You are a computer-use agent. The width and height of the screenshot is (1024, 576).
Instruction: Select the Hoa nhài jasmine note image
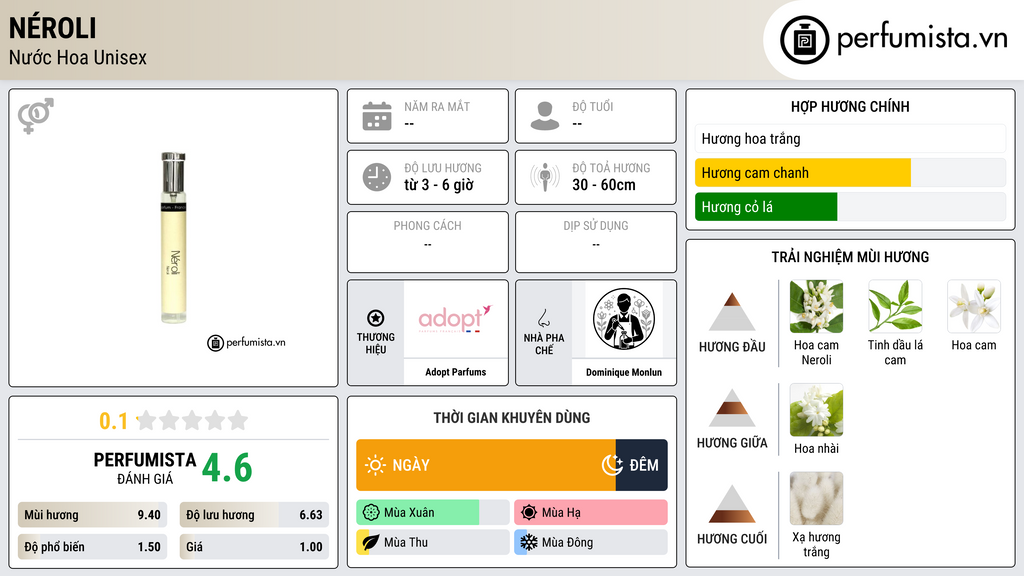[x=816, y=410]
